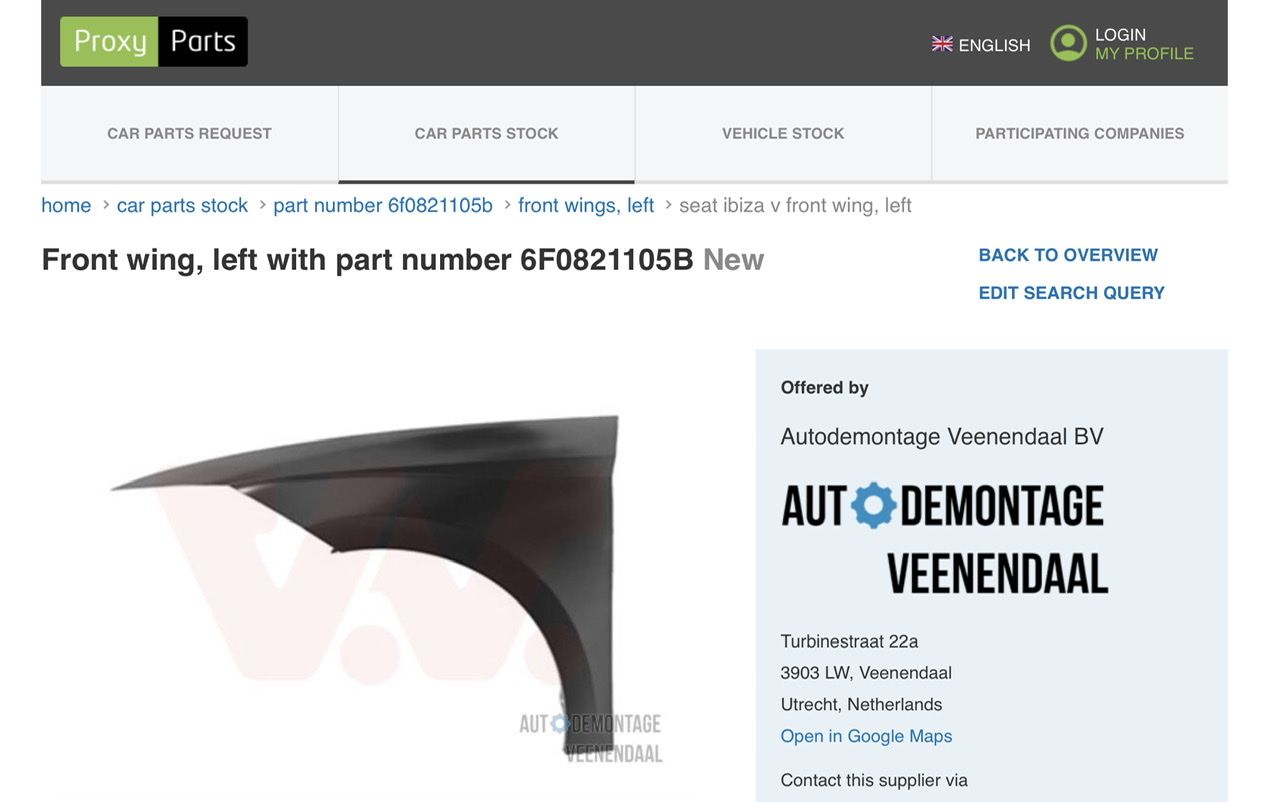The height and width of the screenshot is (802, 1280).
Task: Select the Car Parts Stock tab
Action: pos(486,133)
